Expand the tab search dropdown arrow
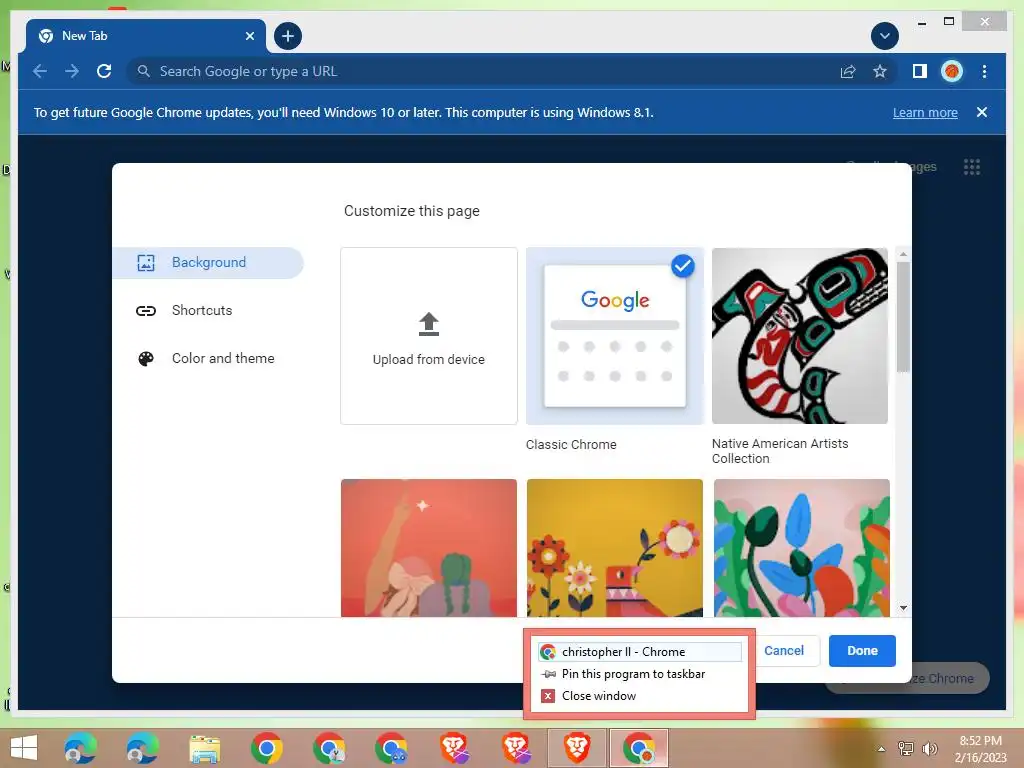The height and width of the screenshot is (768, 1024). pyautogui.click(x=885, y=36)
